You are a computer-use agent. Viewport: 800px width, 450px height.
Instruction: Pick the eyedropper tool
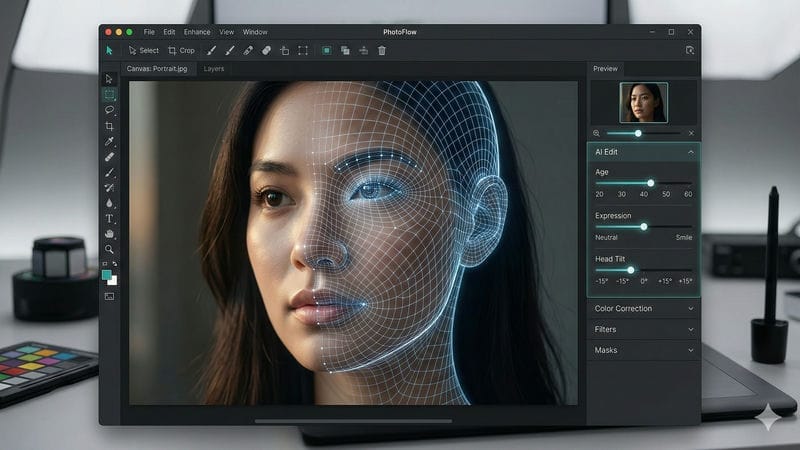[109, 141]
